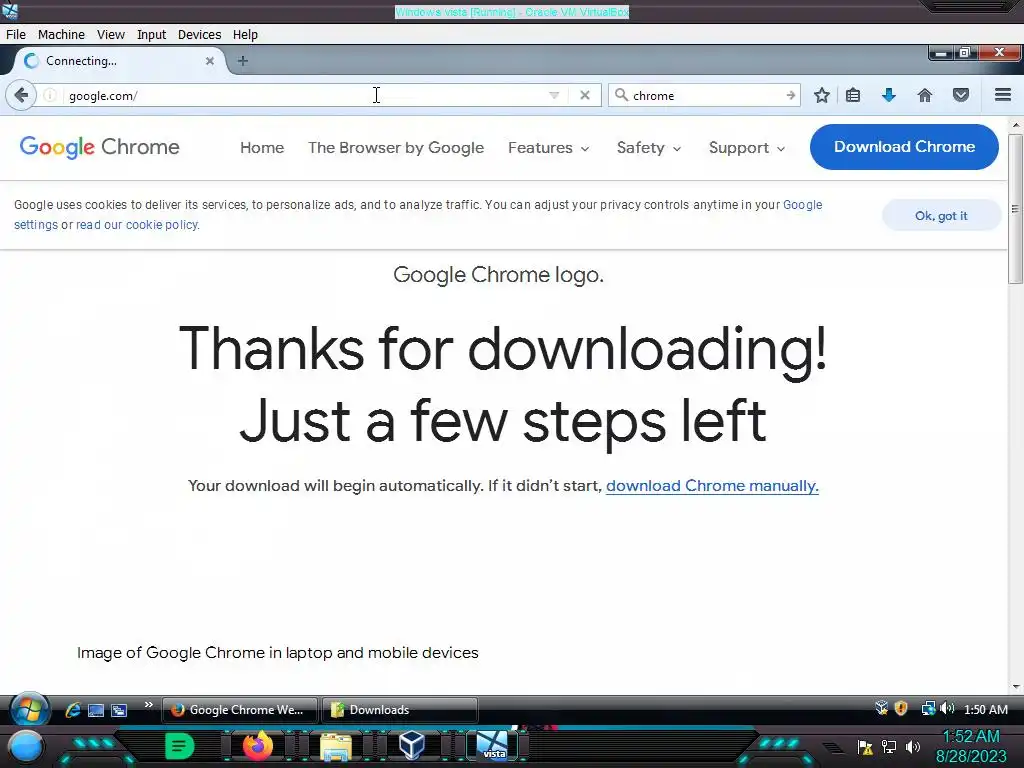Image resolution: width=1024 pixels, height=768 pixels.
Task: Click the 1:50 AM guest clock
Action: 985,709
